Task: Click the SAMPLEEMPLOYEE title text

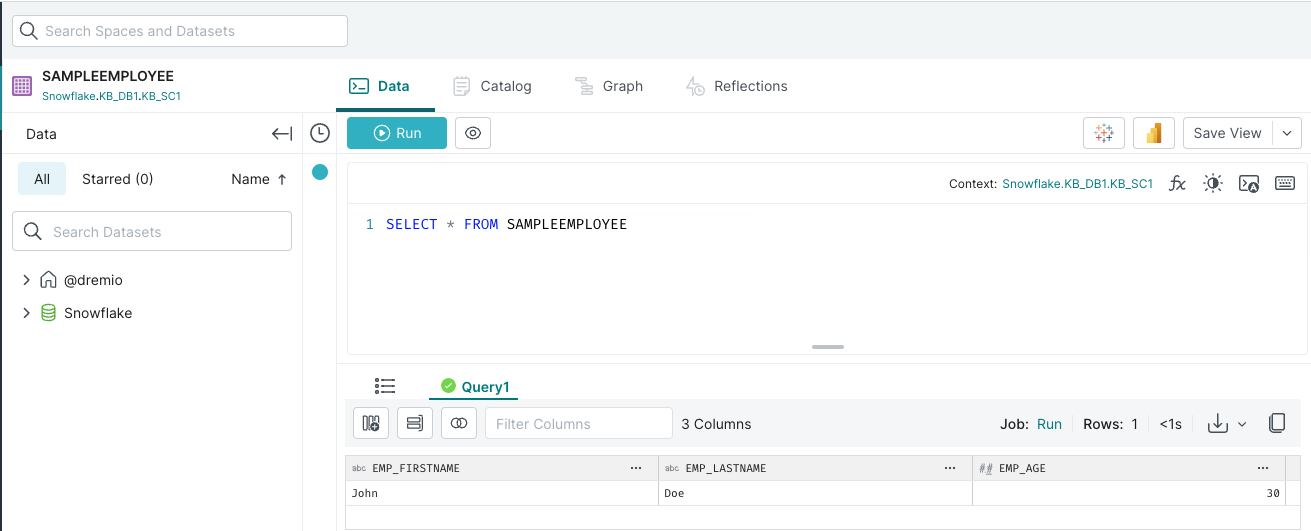Action: (108, 76)
